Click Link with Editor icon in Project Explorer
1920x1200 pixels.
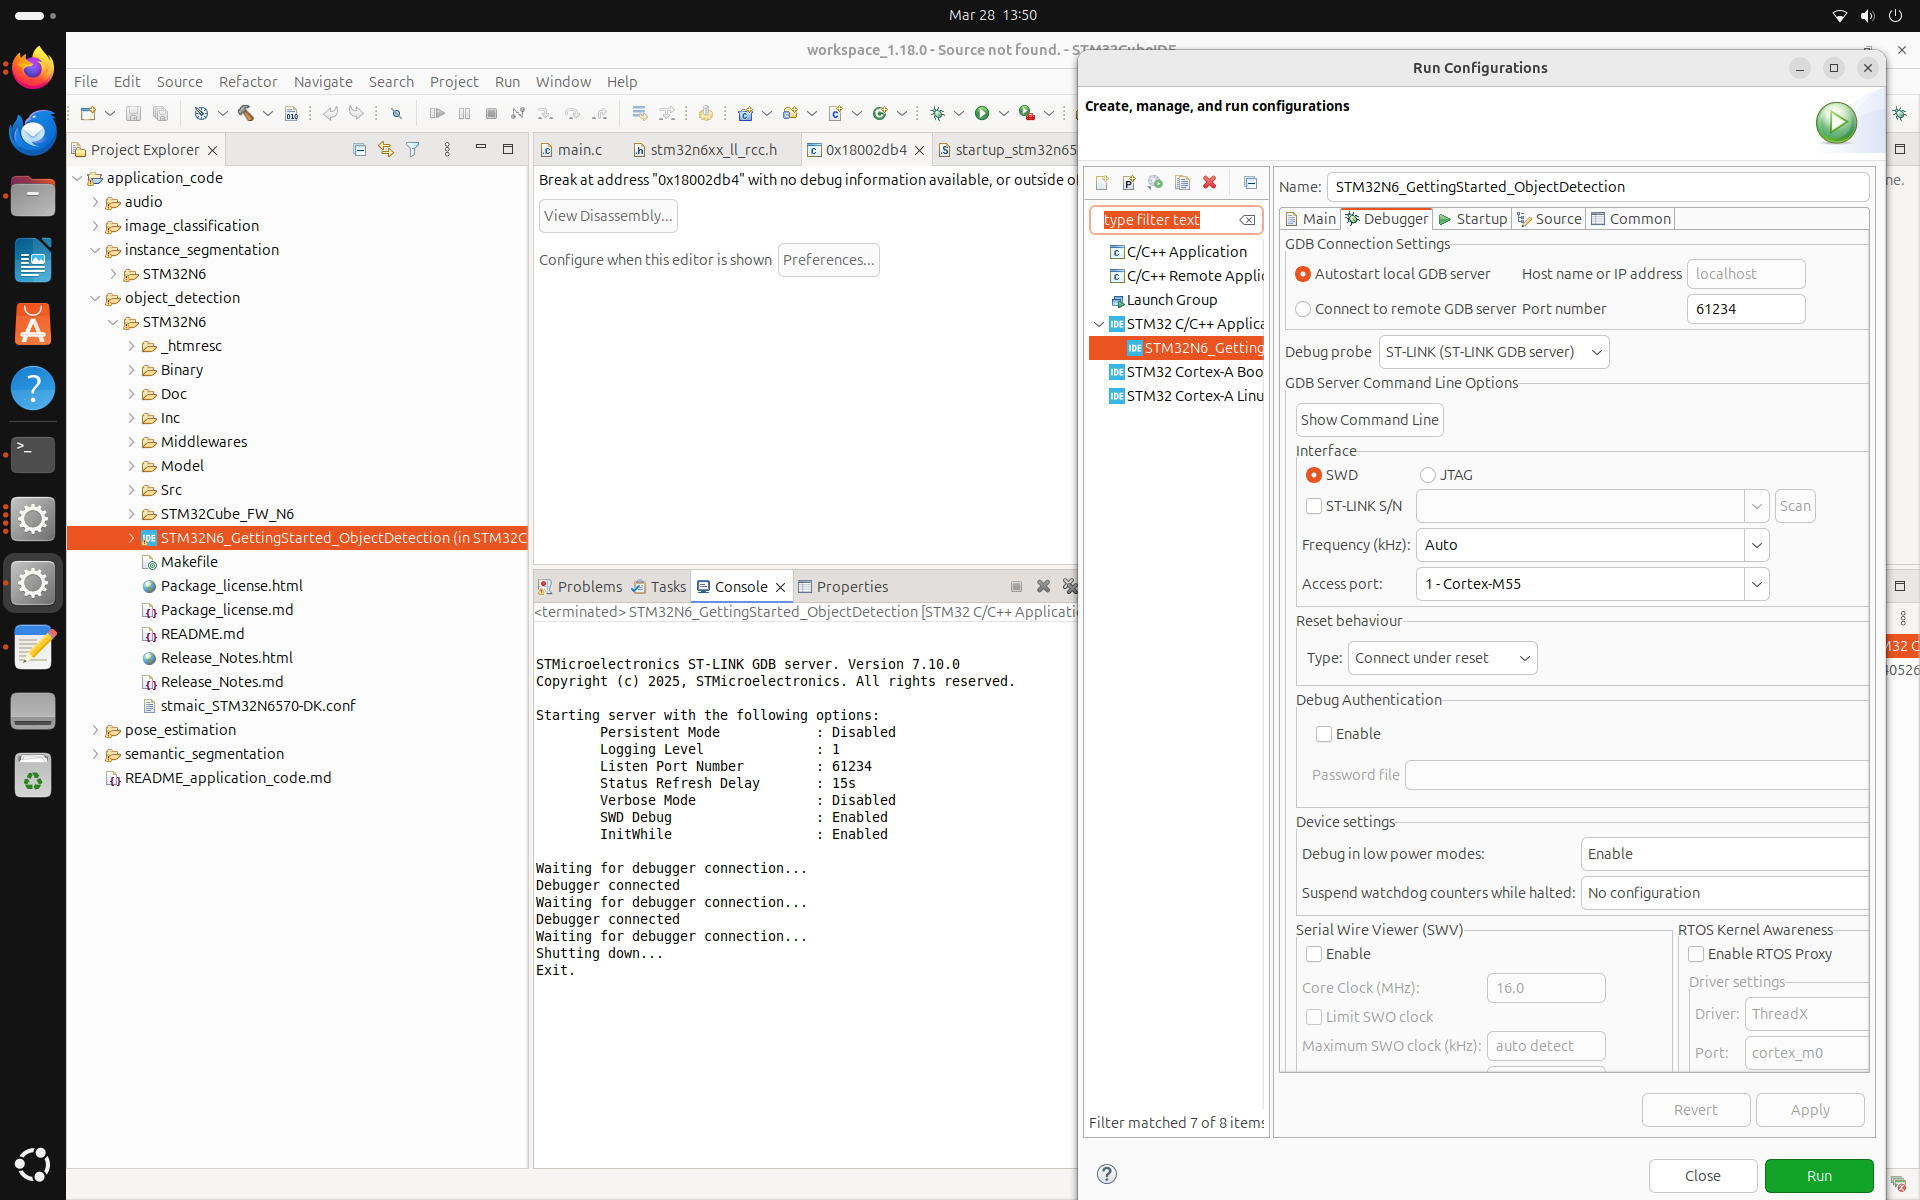pos(386,150)
